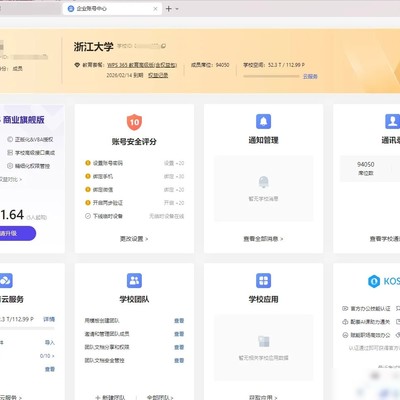The height and width of the screenshot is (400, 400).
Task: Click the icon next to 学校高级接口集成
Action: pyautogui.click(x=10, y=153)
